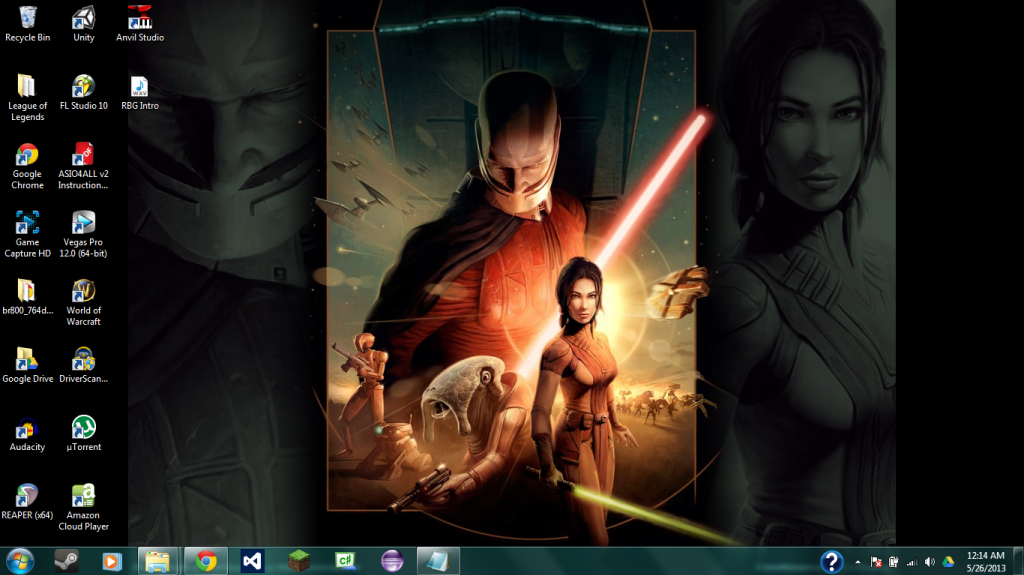This screenshot has width=1024, height=575.
Task: Select the FL Studio 10 shortcut
Action: 84,92
